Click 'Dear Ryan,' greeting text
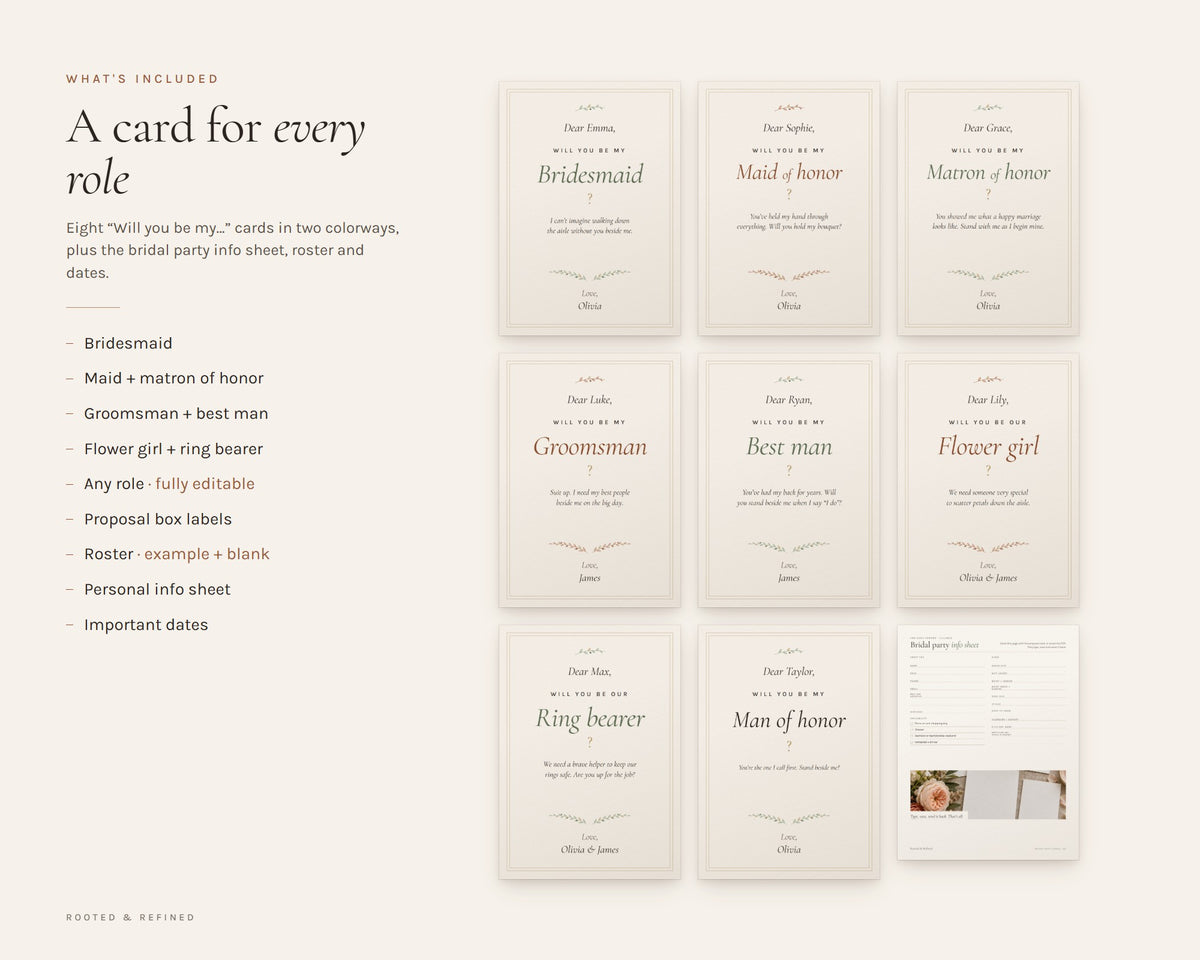This screenshot has height=960, width=1200. coord(789,400)
